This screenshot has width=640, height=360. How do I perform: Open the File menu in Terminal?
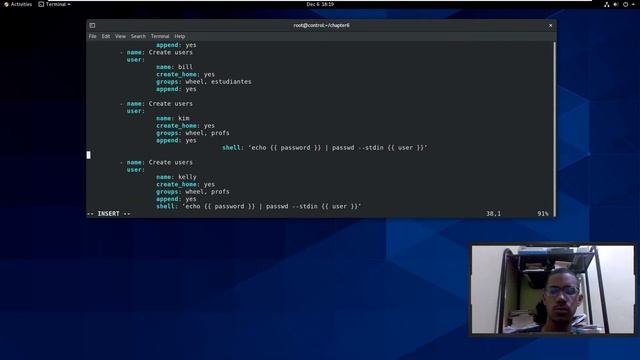click(93, 36)
